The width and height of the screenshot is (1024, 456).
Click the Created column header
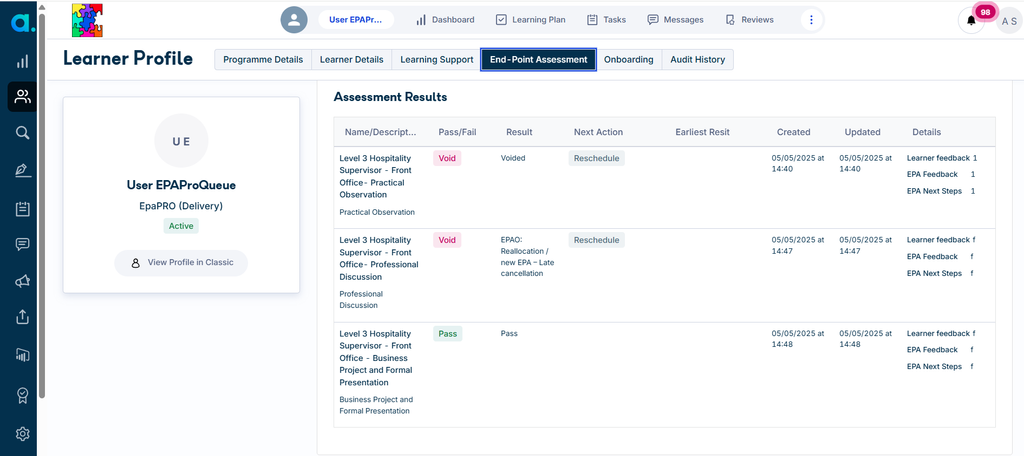(x=793, y=132)
